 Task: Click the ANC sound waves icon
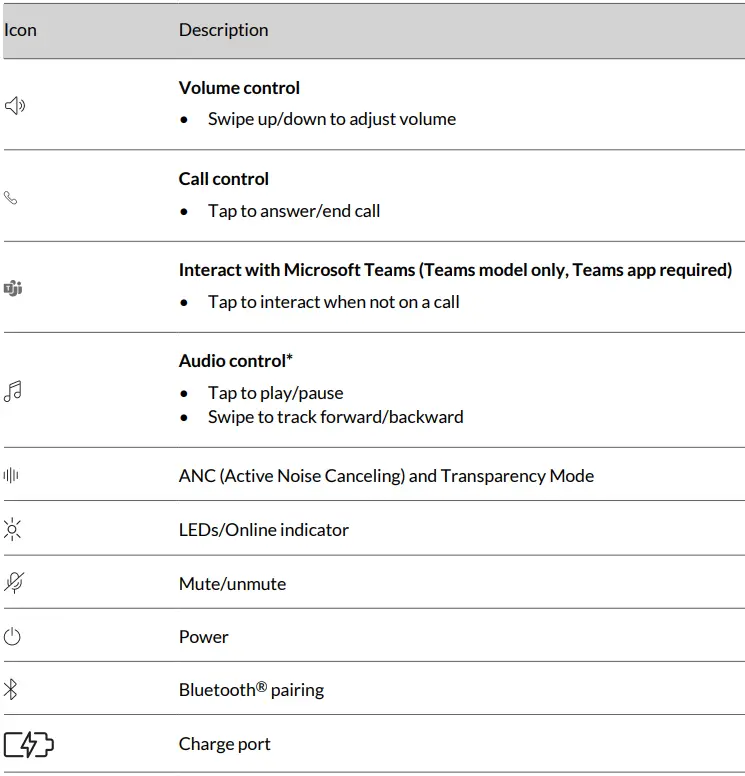pyautogui.click(x=11, y=476)
